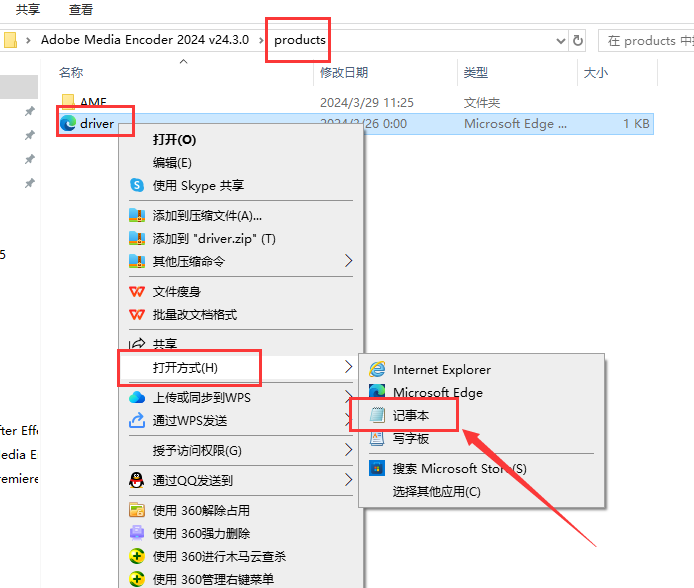Choose 使用 Skype 共享
The image size is (694, 588).
coord(198,185)
